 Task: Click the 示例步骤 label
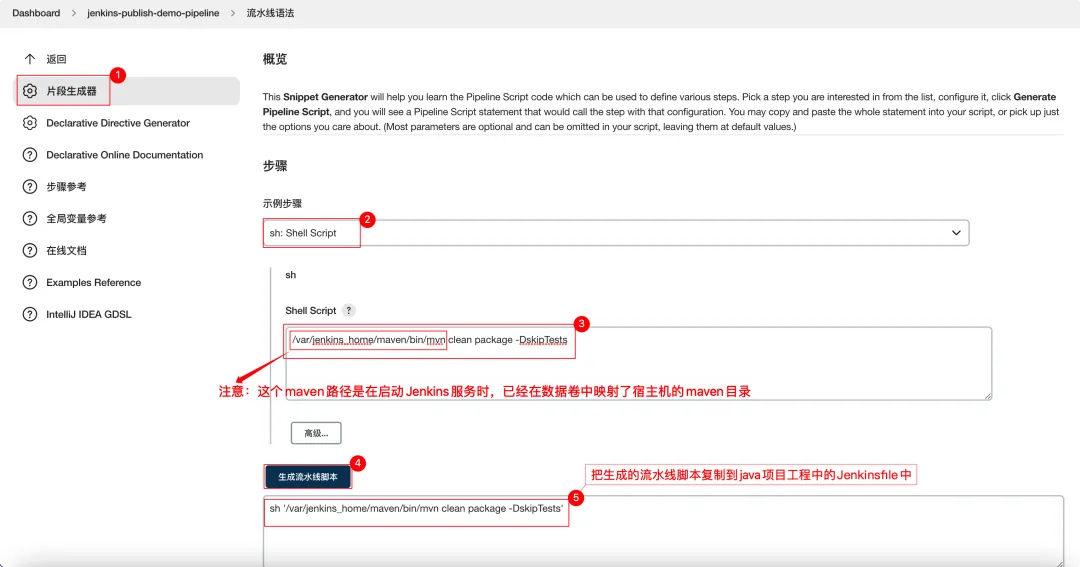(282, 203)
